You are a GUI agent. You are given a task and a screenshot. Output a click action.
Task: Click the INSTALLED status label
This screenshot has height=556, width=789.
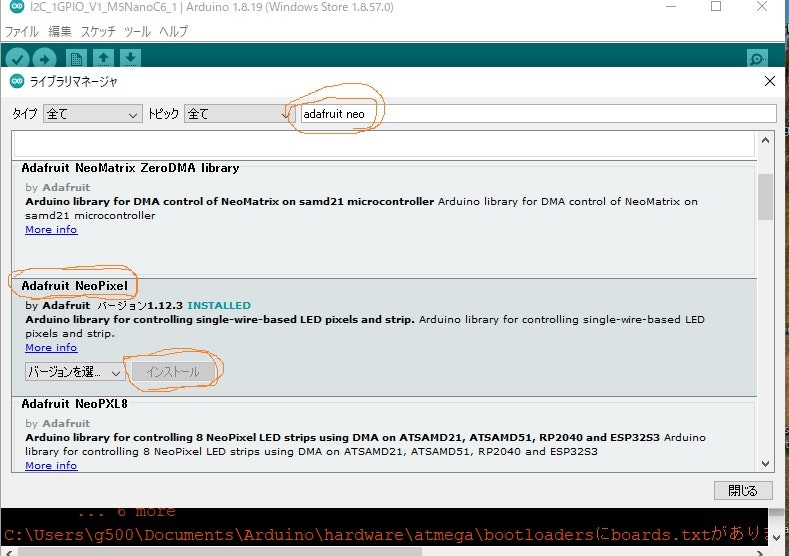pos(219,305)
